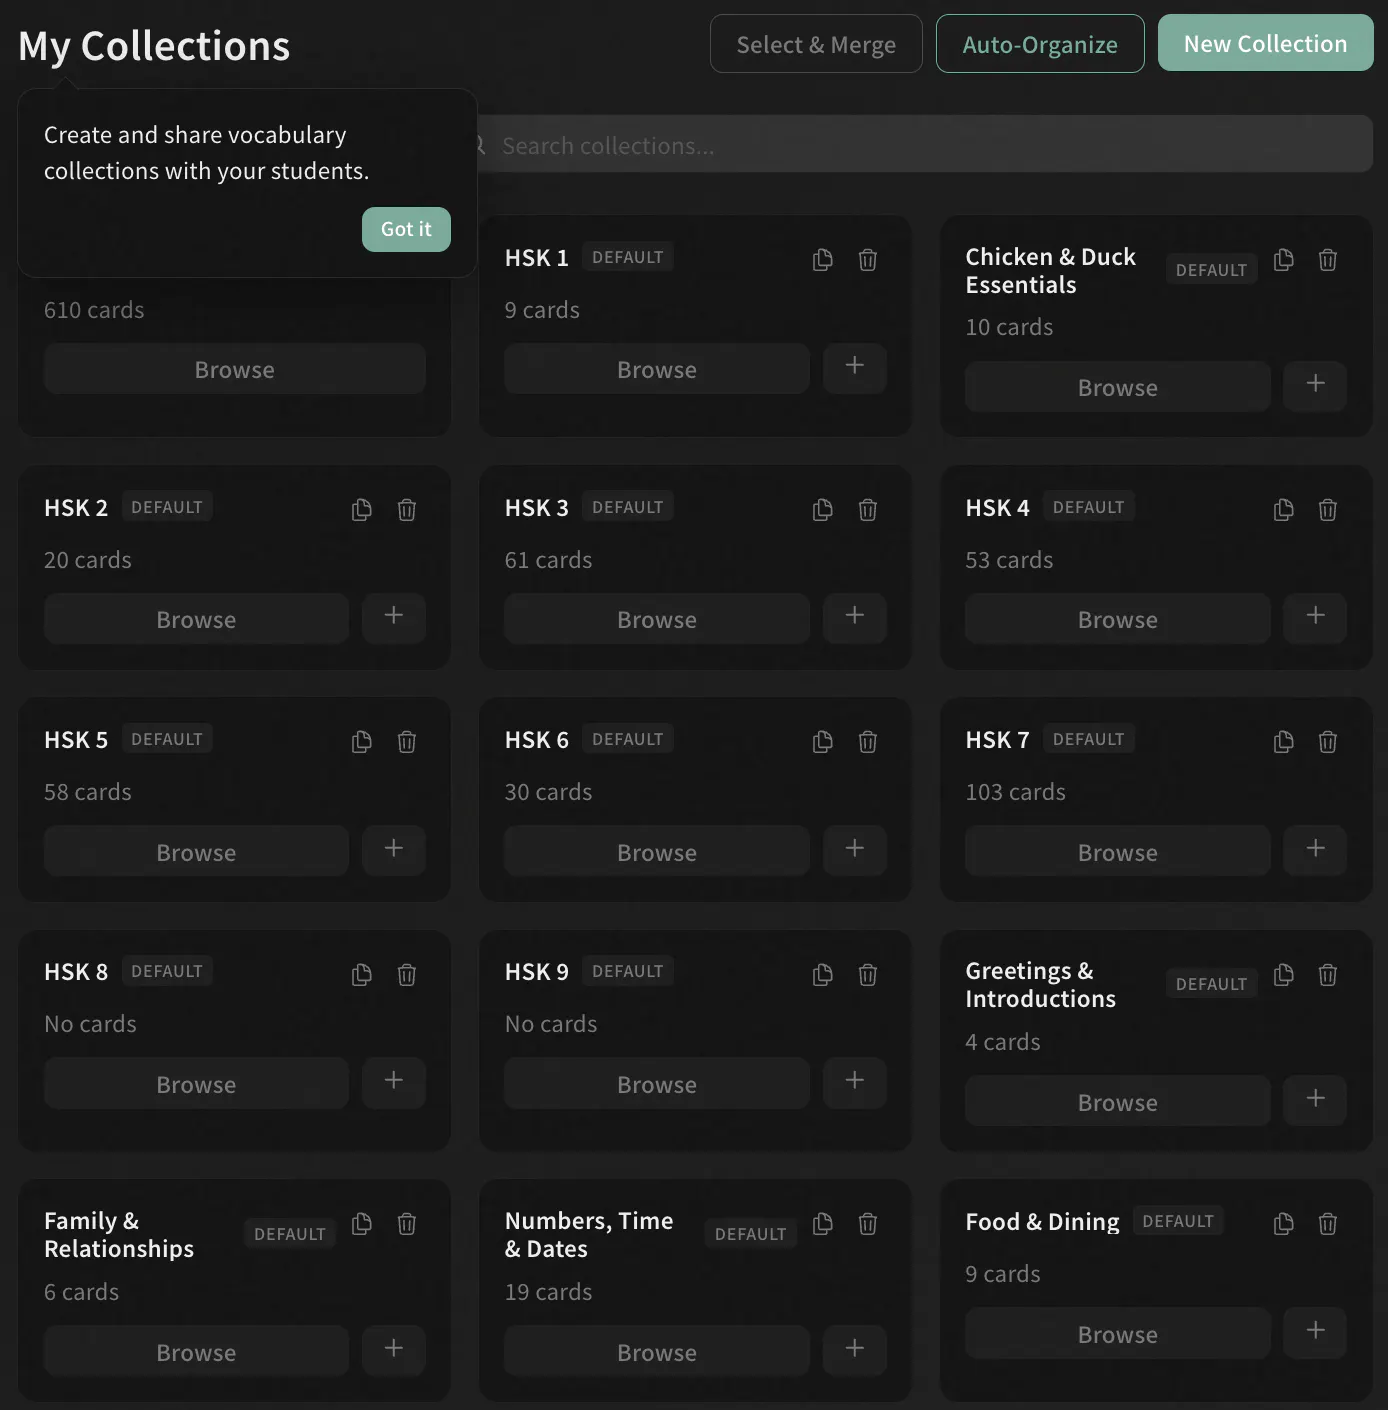This screenshot has width=1388, height=1410.
Task: Add a card to HSK 2
Action: coord(394,617)
